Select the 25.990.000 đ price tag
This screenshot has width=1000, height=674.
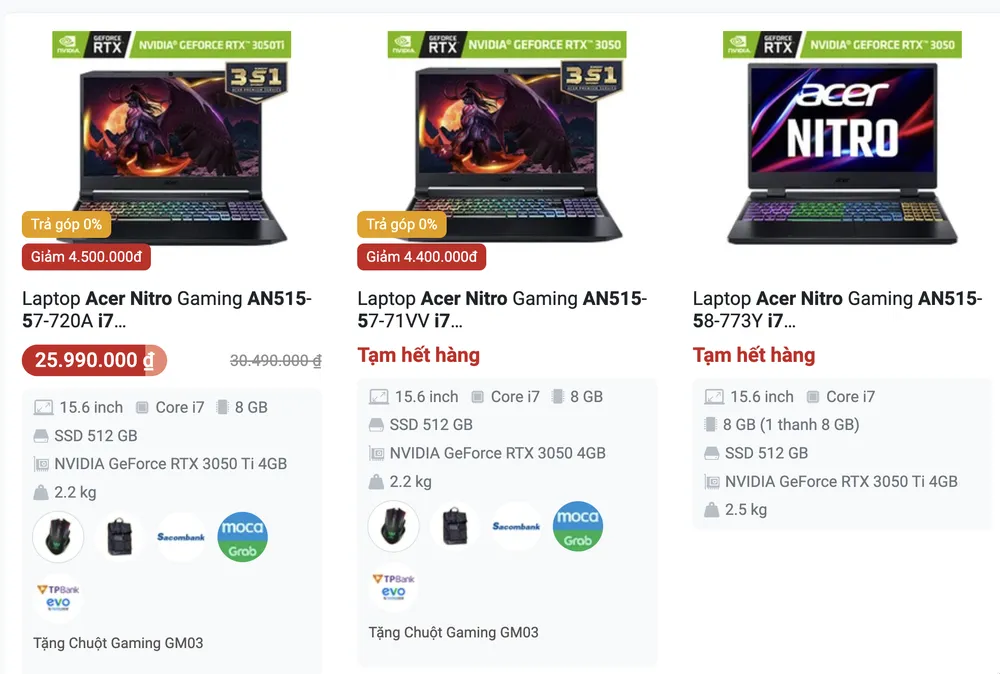click(x=93, y=360)
